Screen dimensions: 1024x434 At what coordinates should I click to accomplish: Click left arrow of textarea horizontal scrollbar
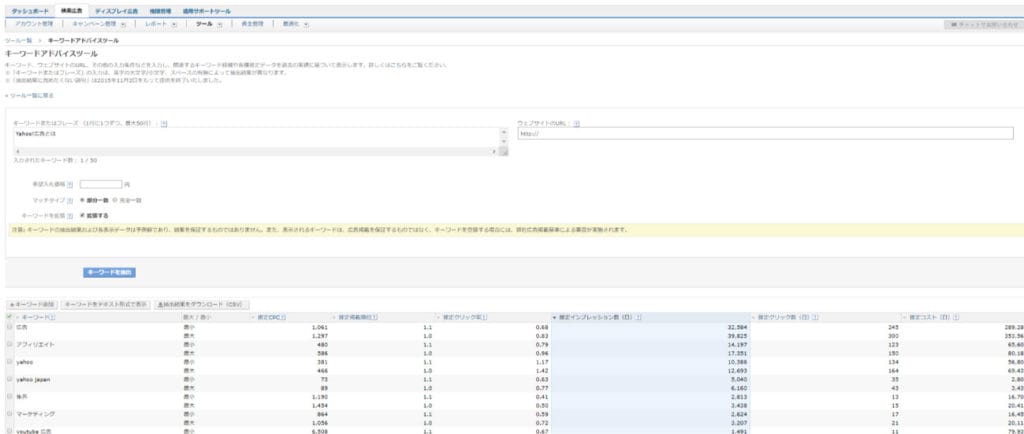point(17,151)
